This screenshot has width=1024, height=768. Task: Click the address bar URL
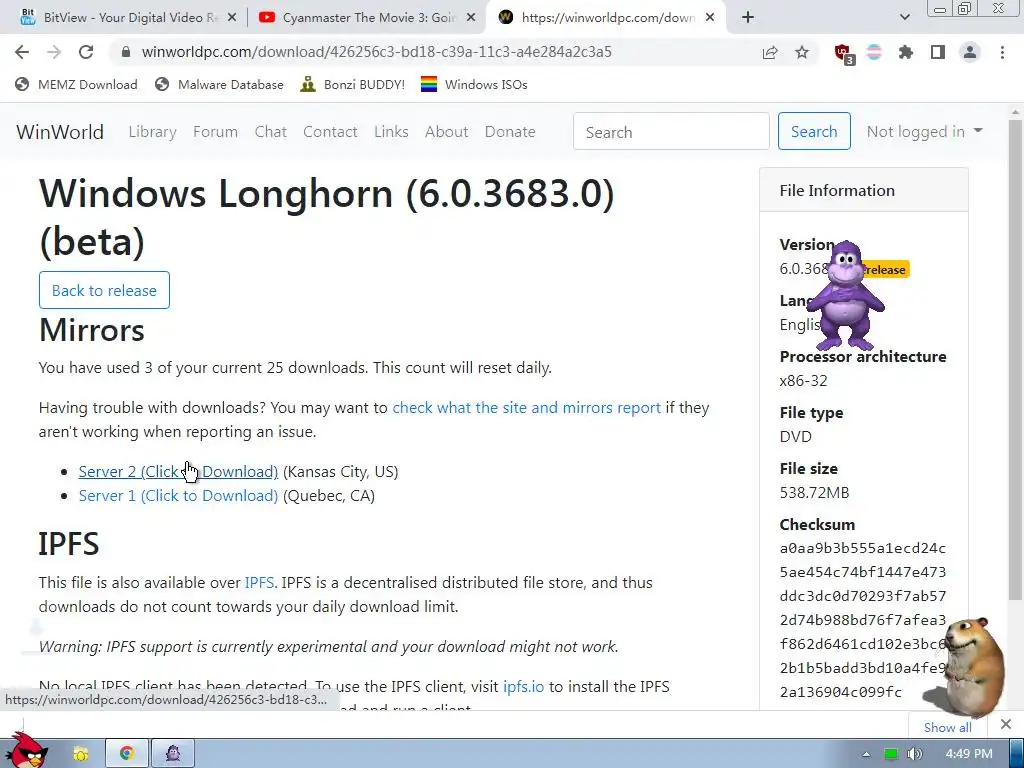coord(377,52)
